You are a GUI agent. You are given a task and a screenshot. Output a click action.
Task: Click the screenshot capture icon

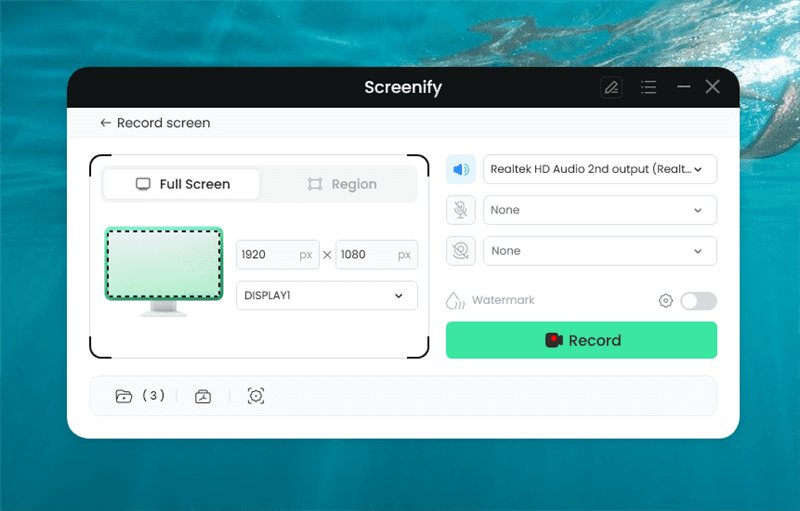(256, 396)
